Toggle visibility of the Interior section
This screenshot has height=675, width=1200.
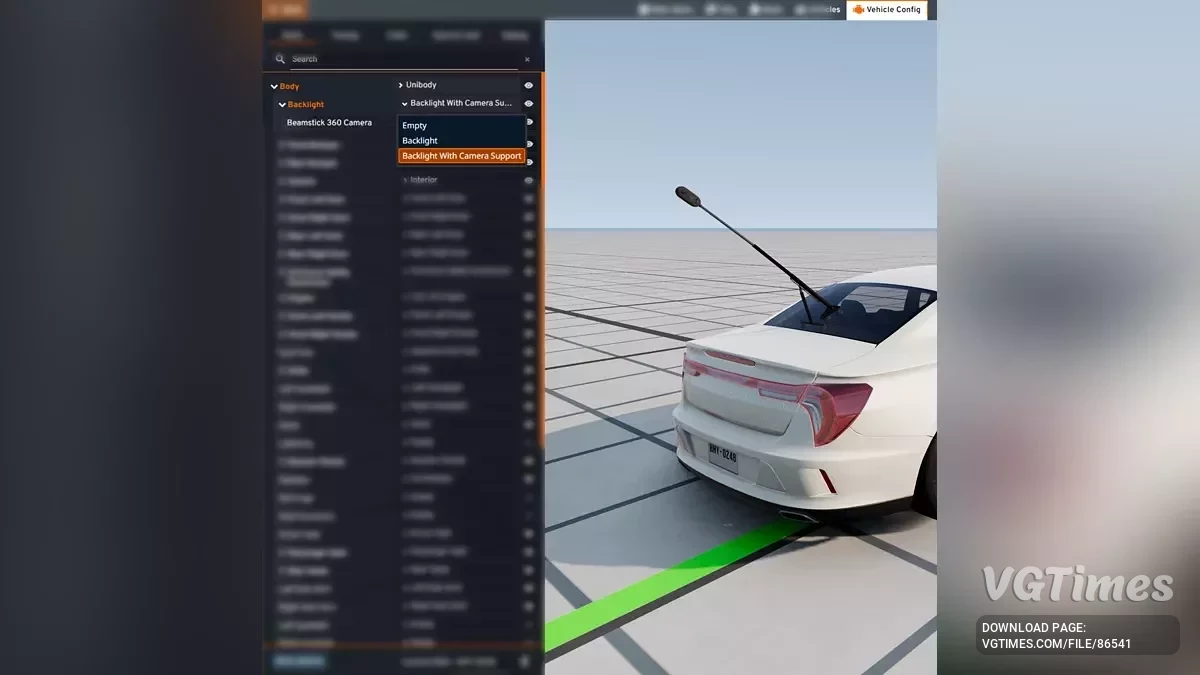(528, 179)
